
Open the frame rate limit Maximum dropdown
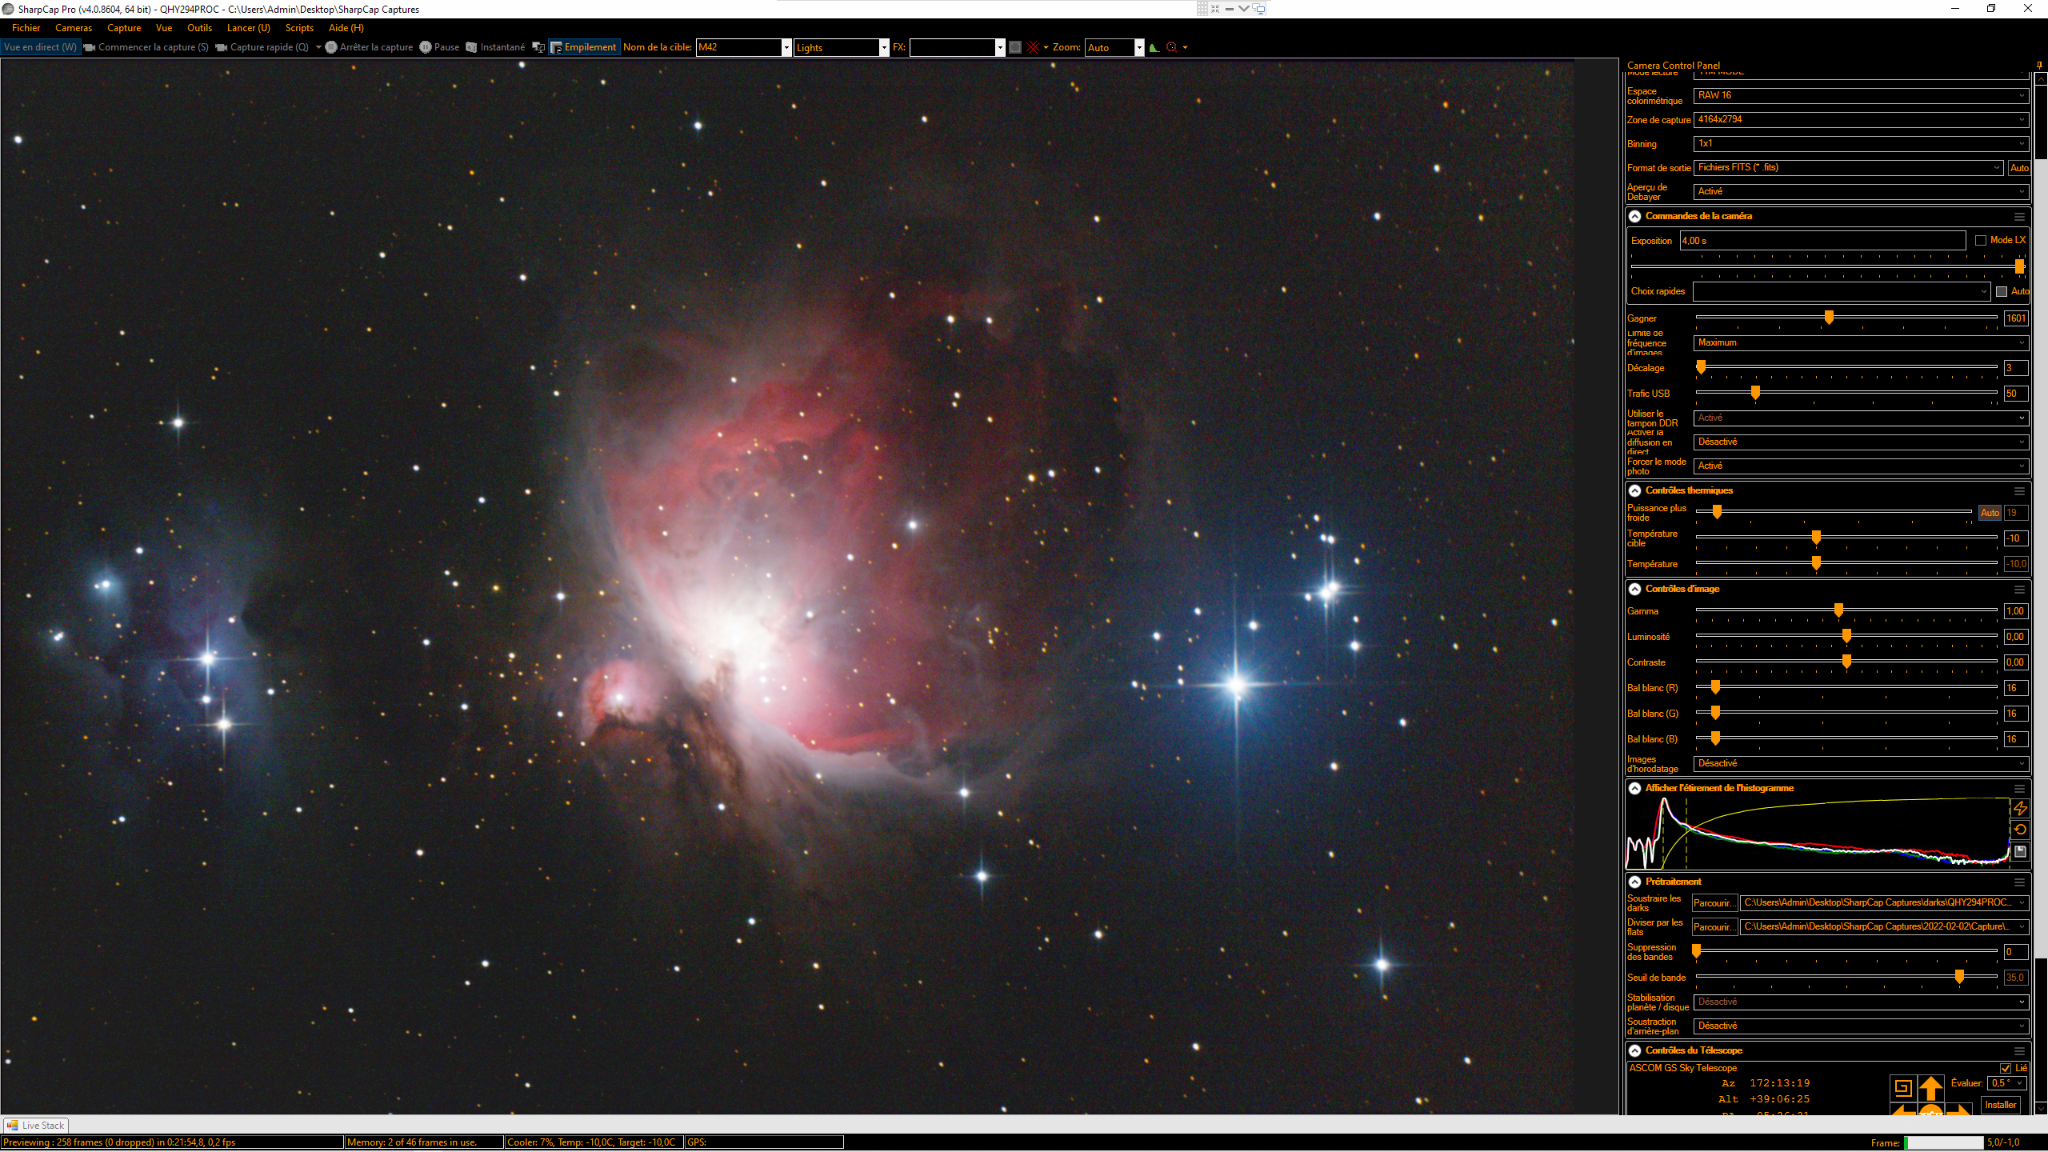[1861, 343]
